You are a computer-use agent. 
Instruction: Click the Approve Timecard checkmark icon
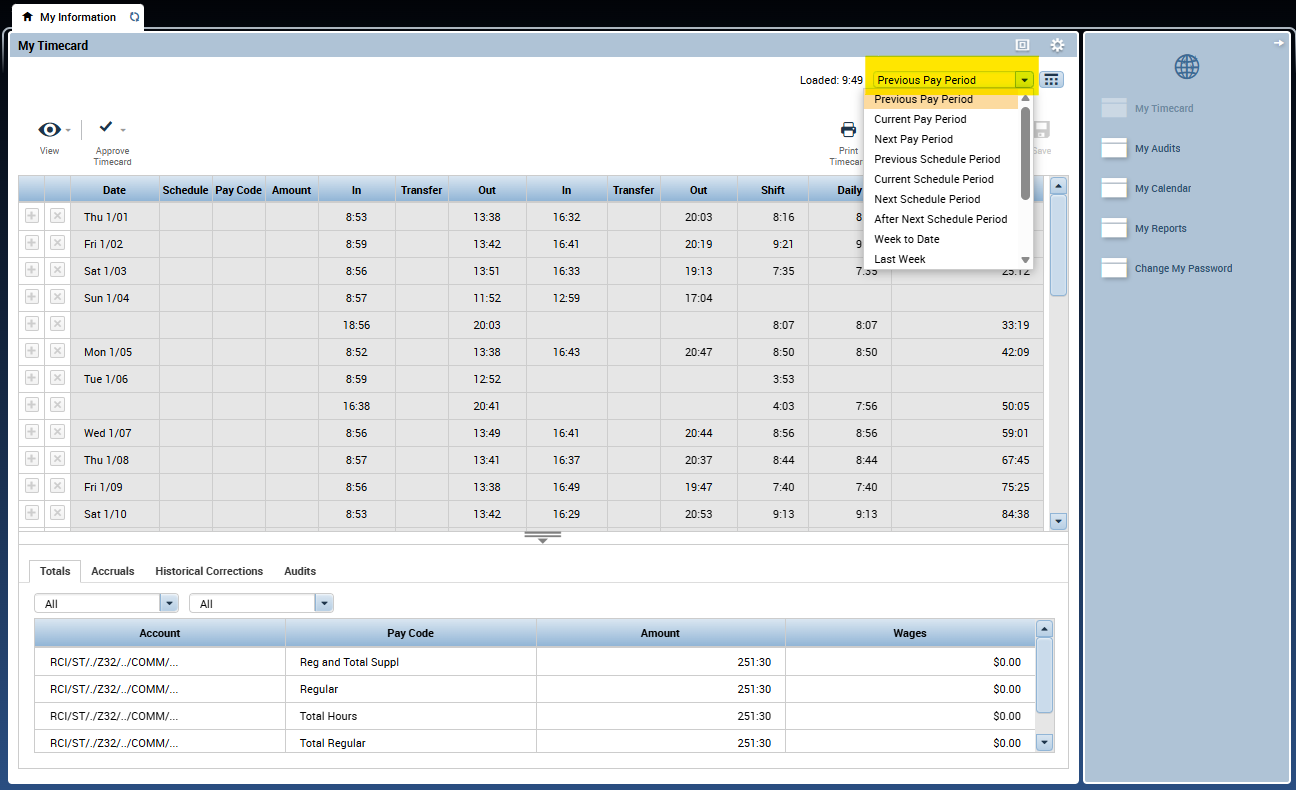(x=106, y=127)
